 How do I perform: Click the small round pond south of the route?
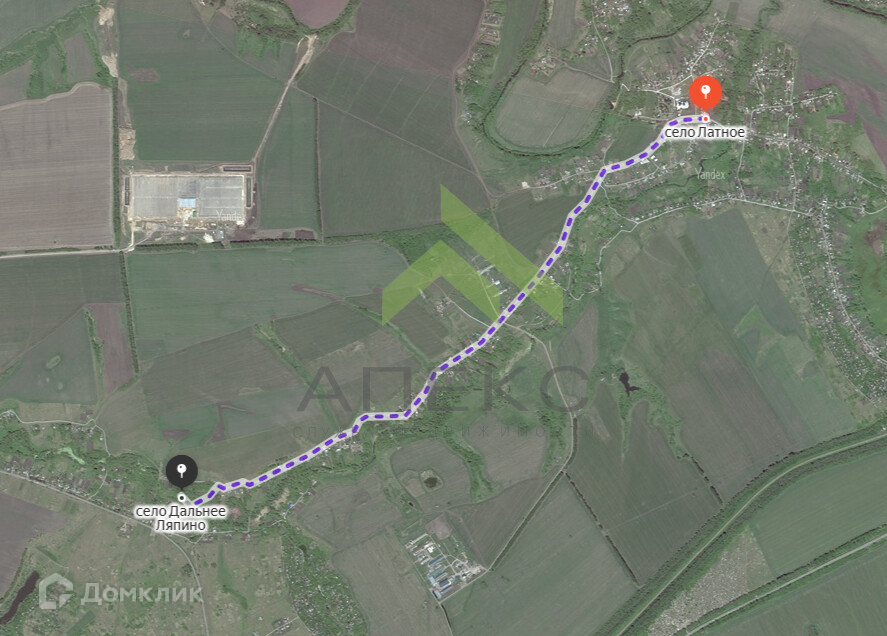(430, 482)
